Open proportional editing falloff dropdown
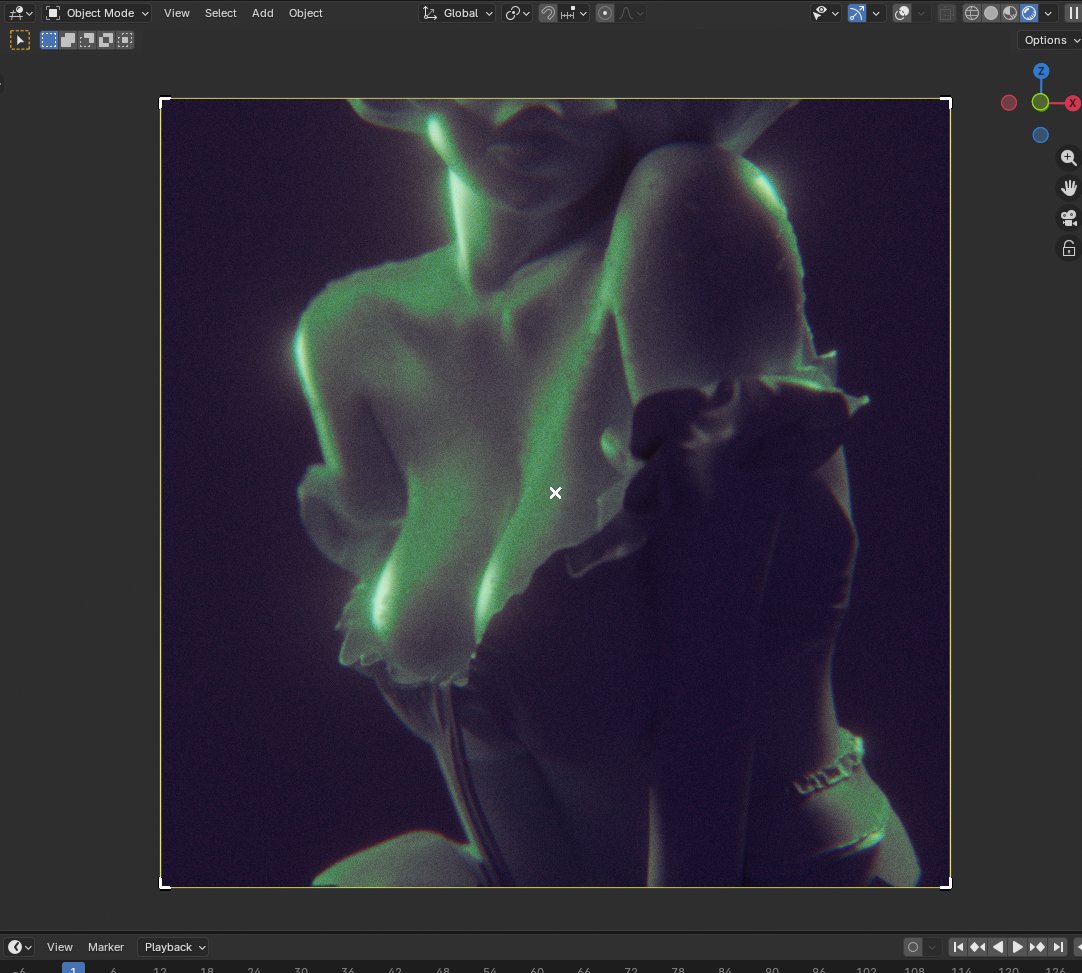This screenshot has width=1082, height=973. point(631,13)
